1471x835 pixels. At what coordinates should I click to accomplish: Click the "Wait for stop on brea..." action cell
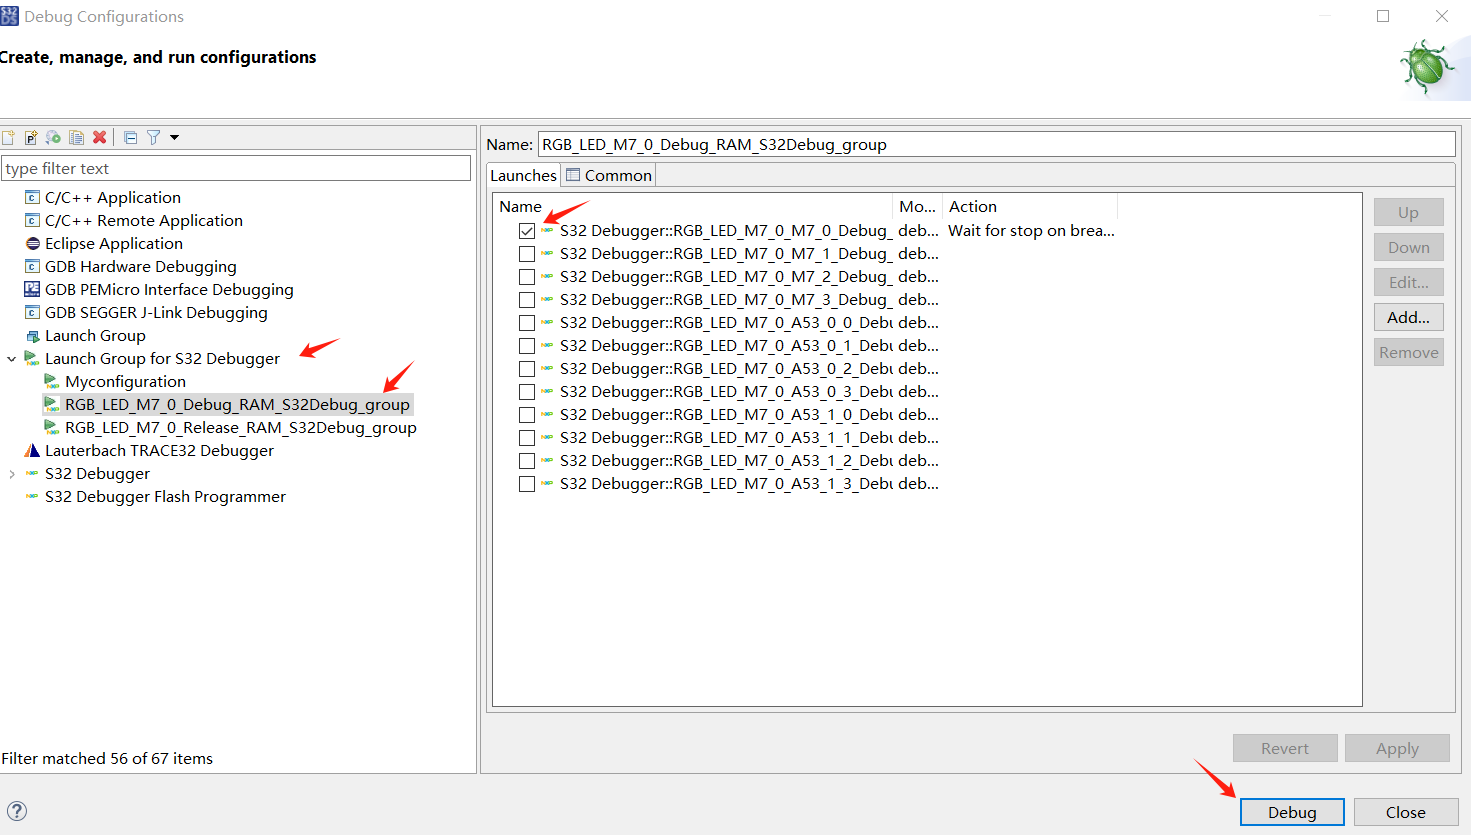coord(1031,230)
